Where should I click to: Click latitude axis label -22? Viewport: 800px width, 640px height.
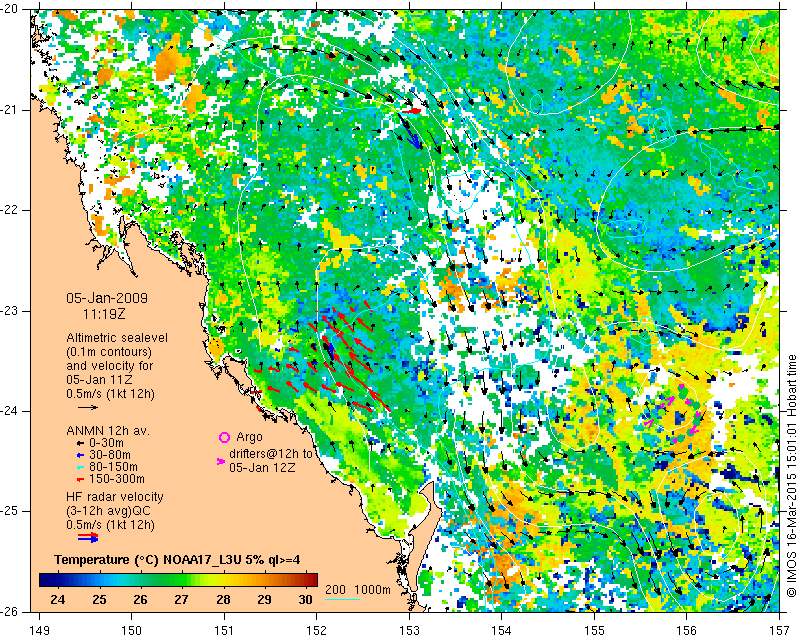pos(11,210)
